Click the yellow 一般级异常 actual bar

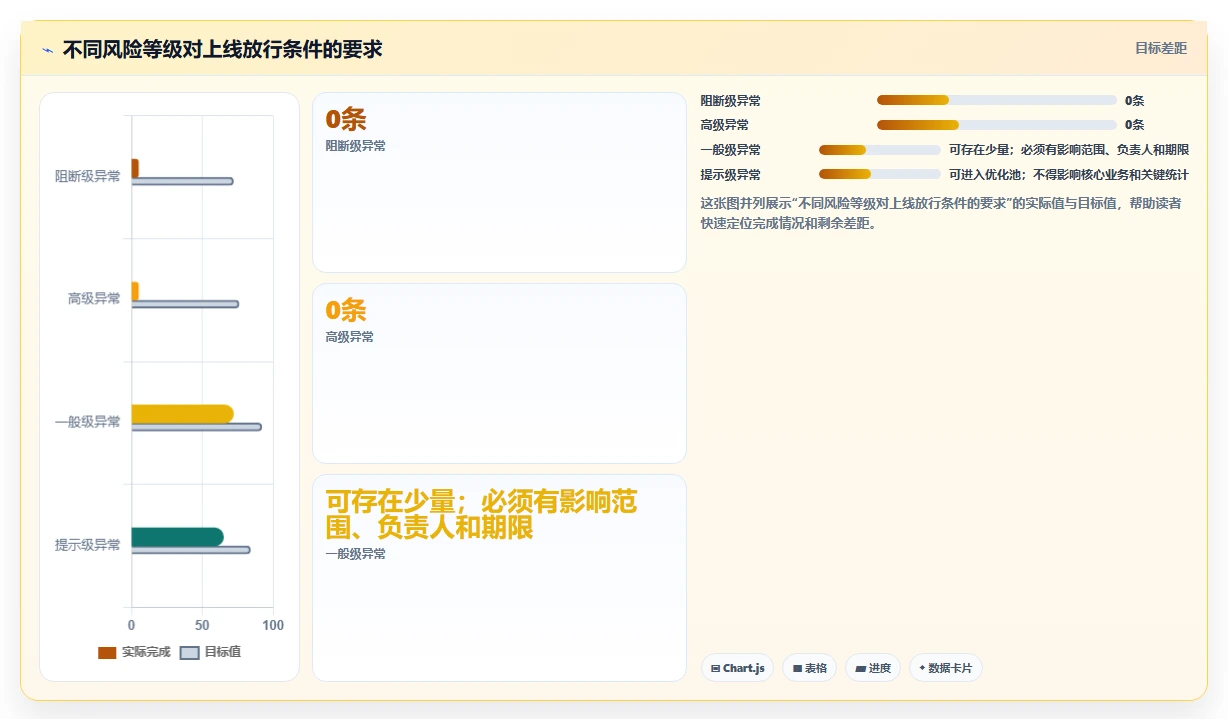182,414
